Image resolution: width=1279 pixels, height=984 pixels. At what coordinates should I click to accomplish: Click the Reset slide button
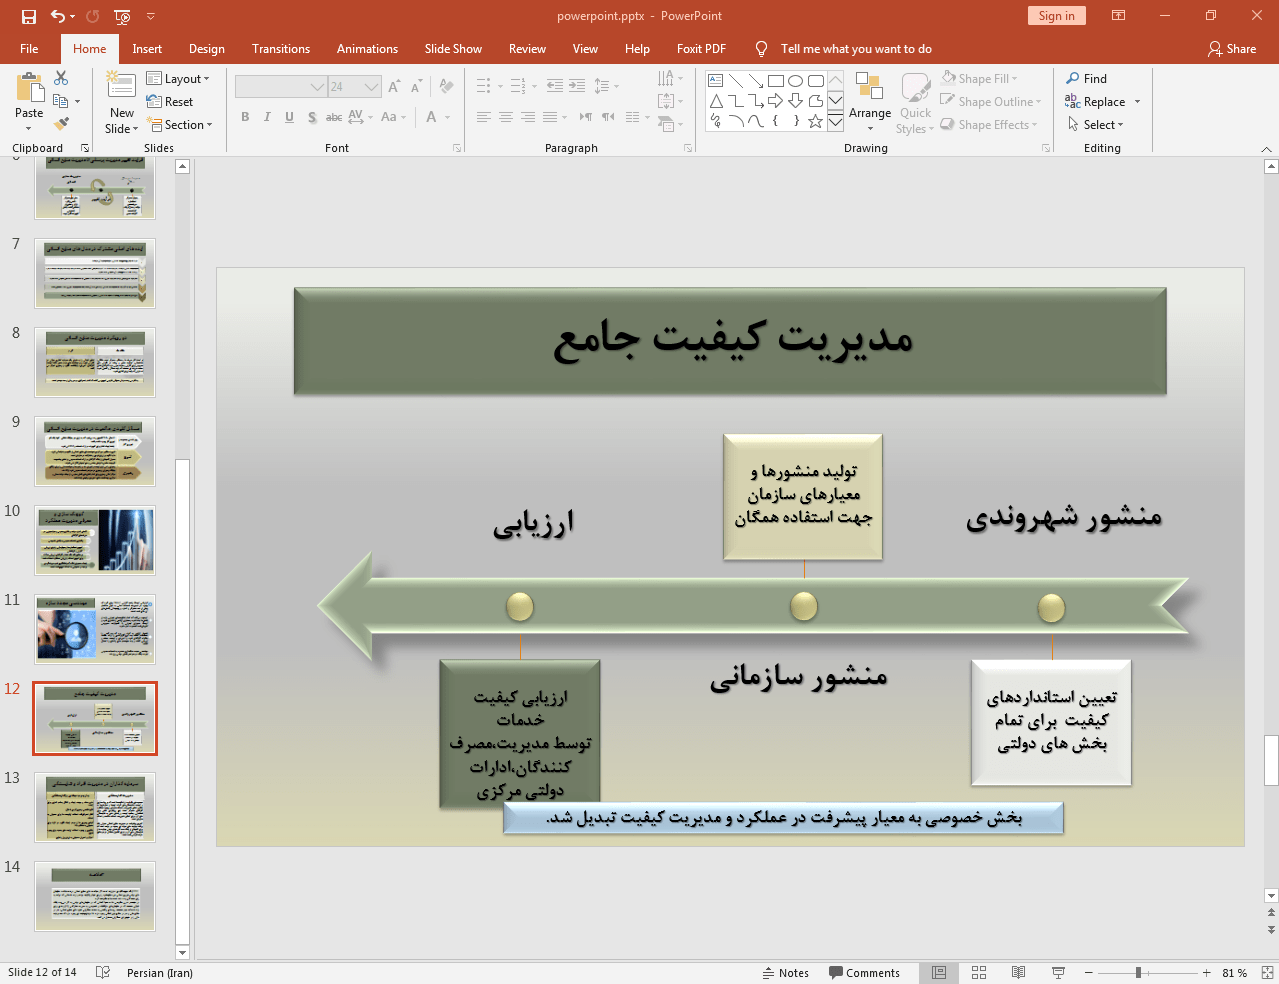[x=170, y=102]
